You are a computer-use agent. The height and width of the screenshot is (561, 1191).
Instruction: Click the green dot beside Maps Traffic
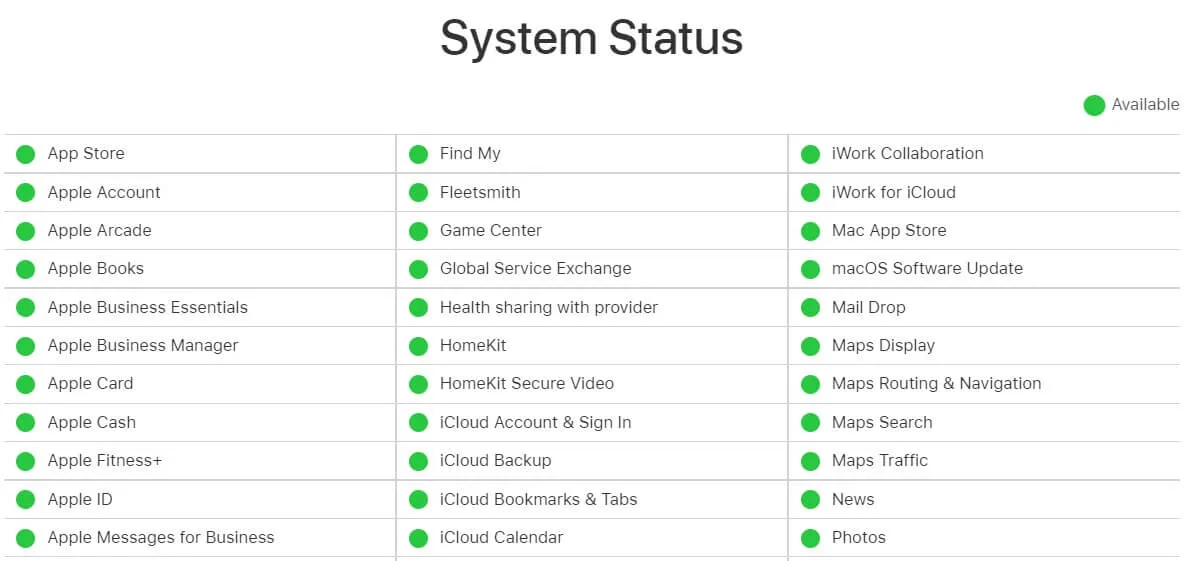pos(811,461)
